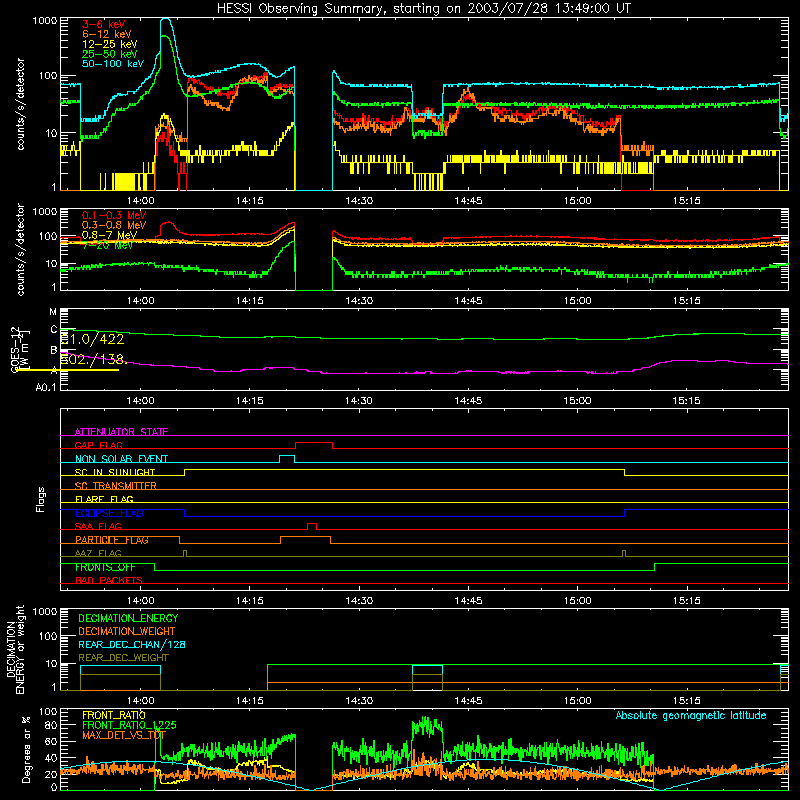Select the SC_IN_SUNLIGHT flag label
800x800 pixels.
pos(115,472)
